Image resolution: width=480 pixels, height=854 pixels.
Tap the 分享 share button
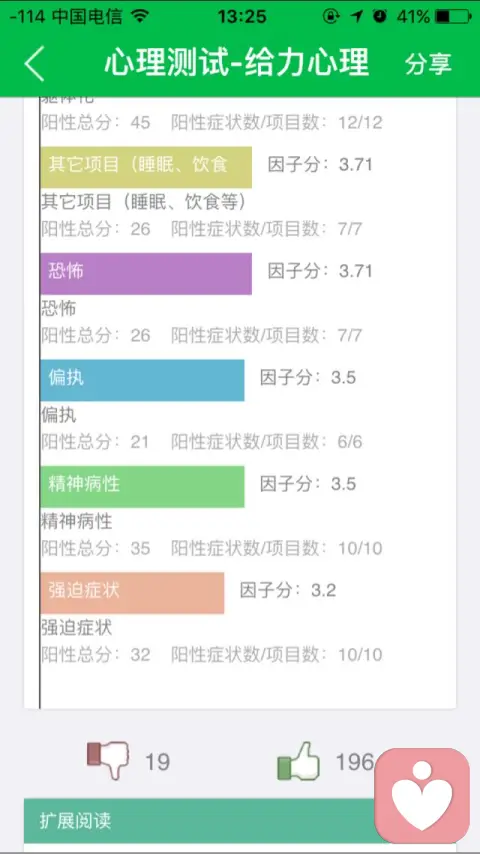tap(428, 63)
